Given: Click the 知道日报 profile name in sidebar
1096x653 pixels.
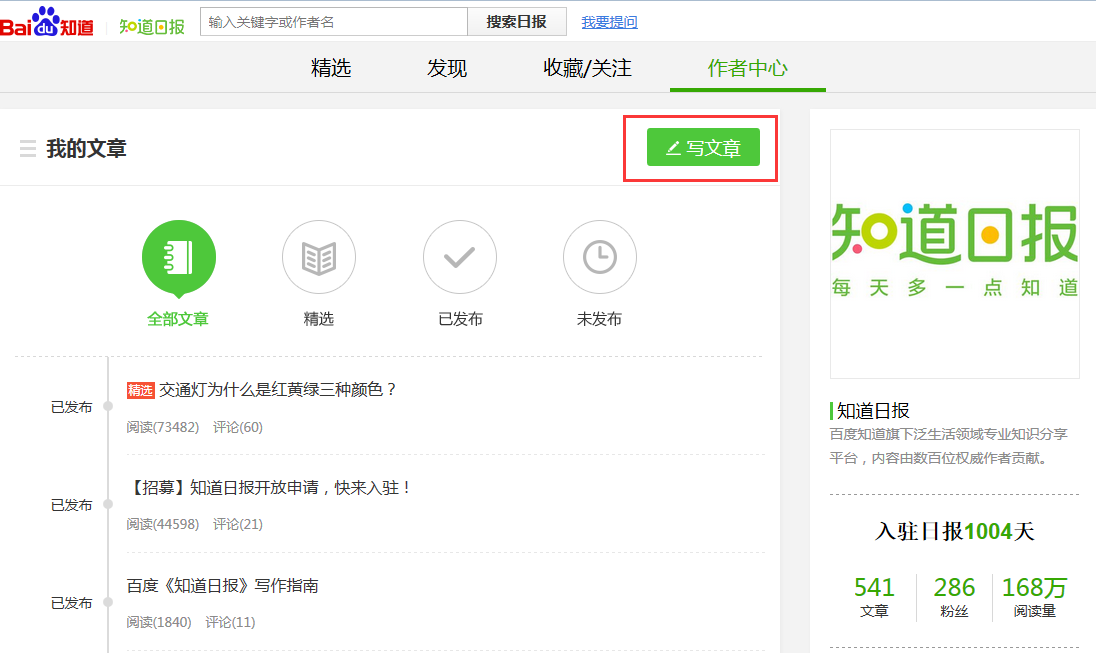Looking at the screenshot, I should 873,410.
